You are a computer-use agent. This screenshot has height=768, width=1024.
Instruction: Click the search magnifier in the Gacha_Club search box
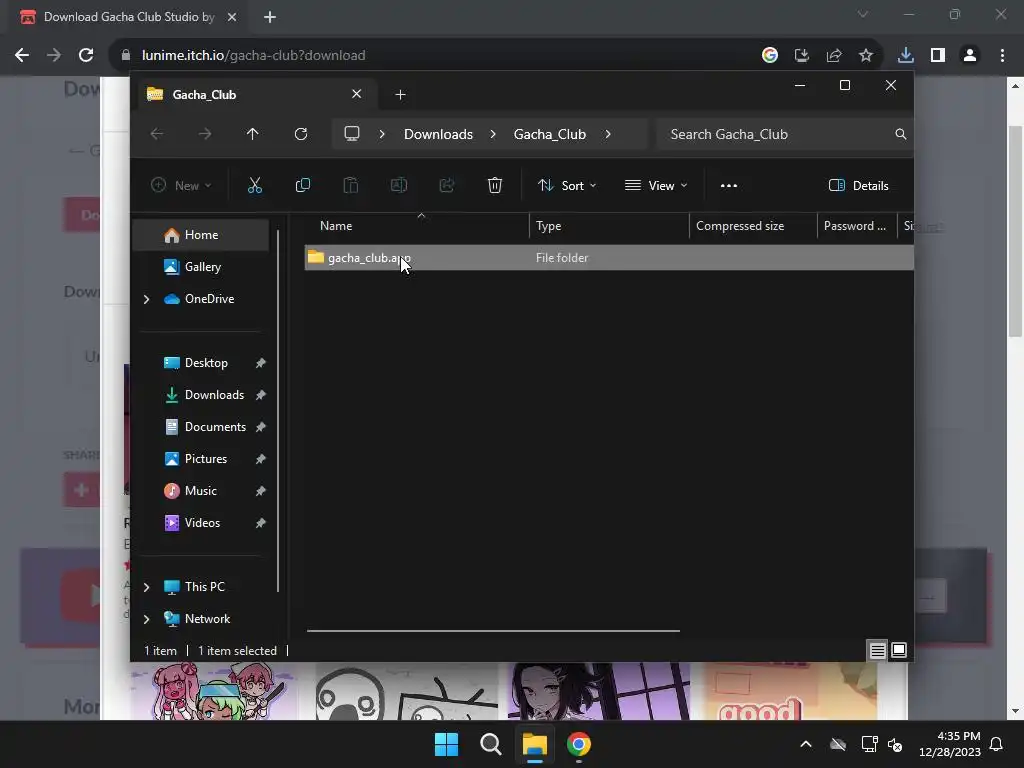click(901, 134)
